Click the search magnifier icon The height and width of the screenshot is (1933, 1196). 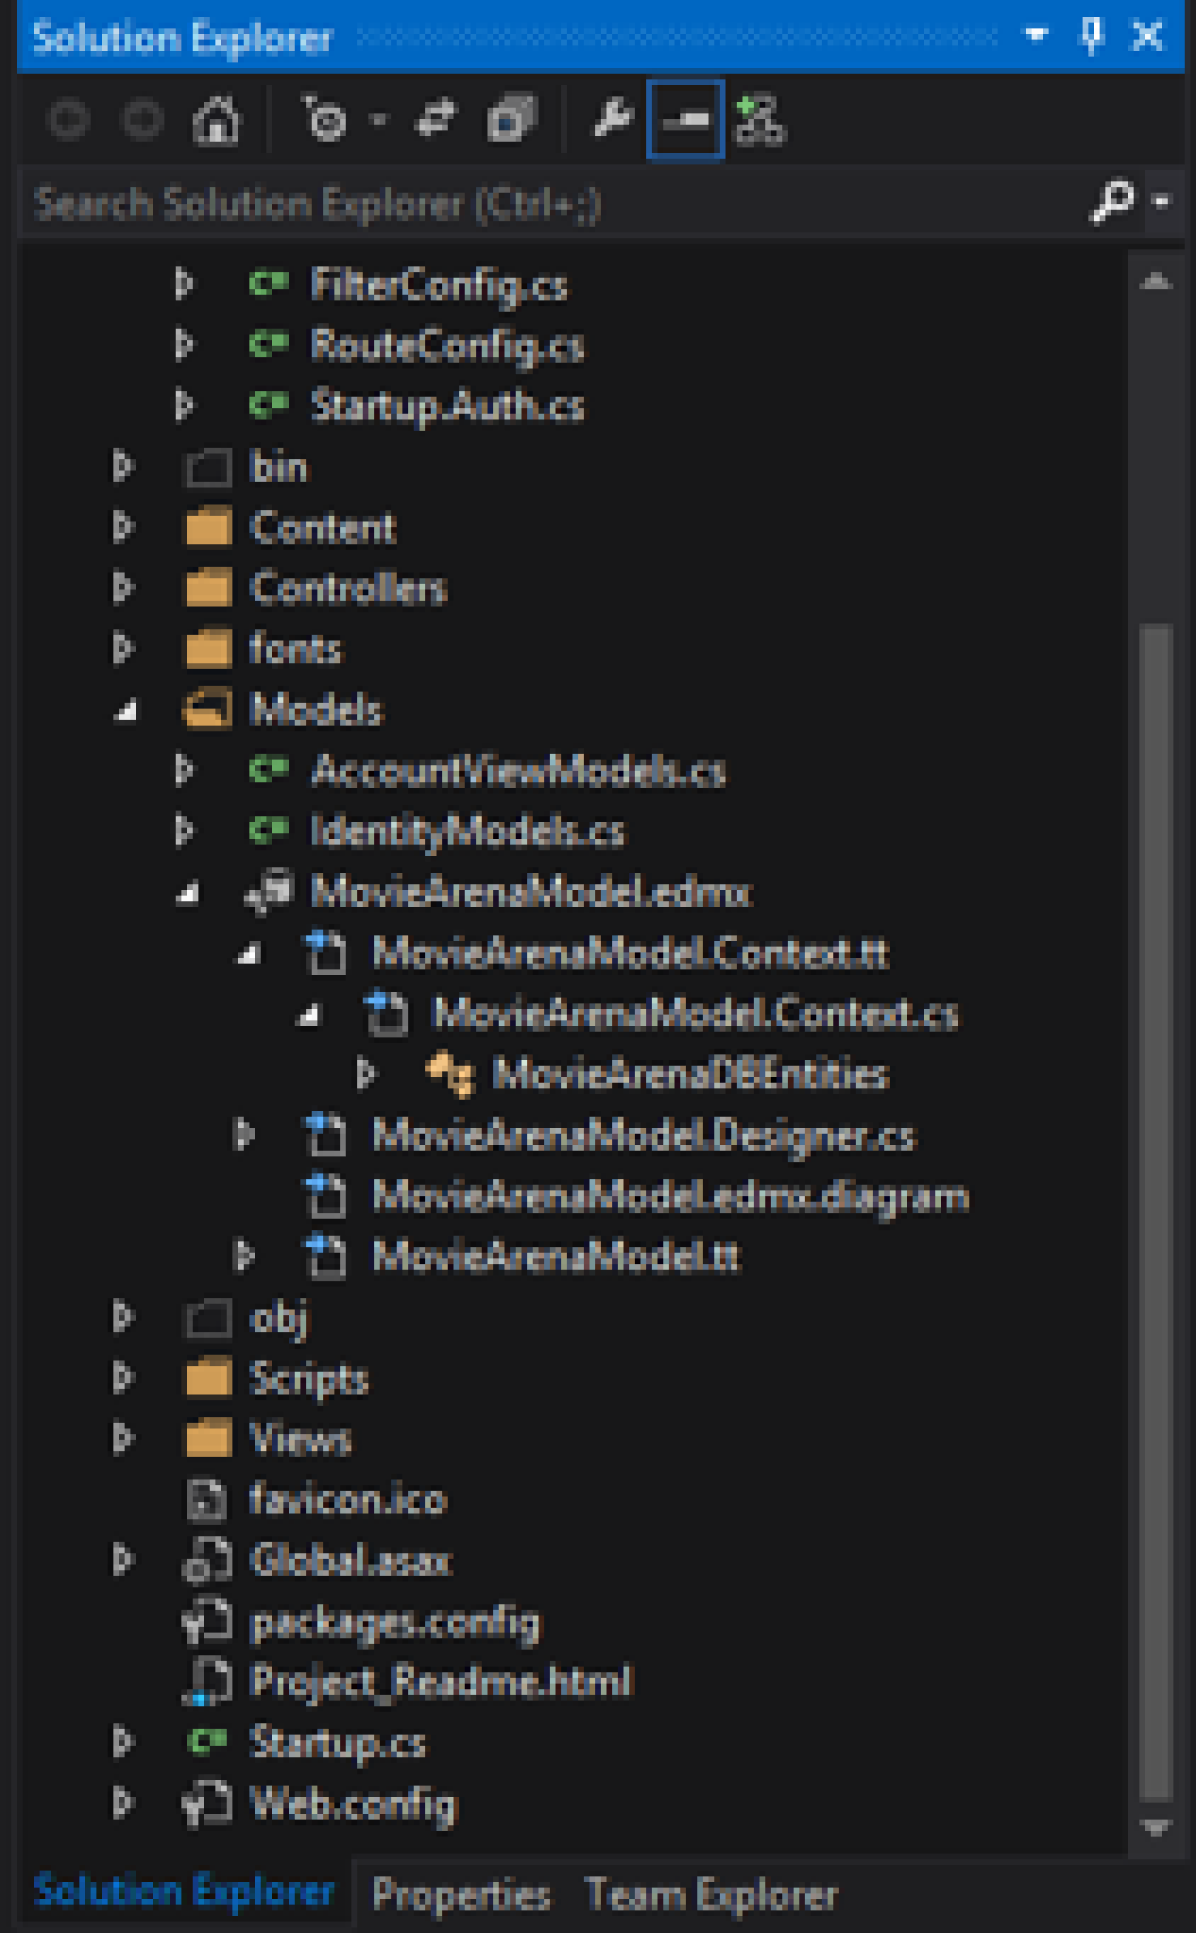coord(1112,202)
